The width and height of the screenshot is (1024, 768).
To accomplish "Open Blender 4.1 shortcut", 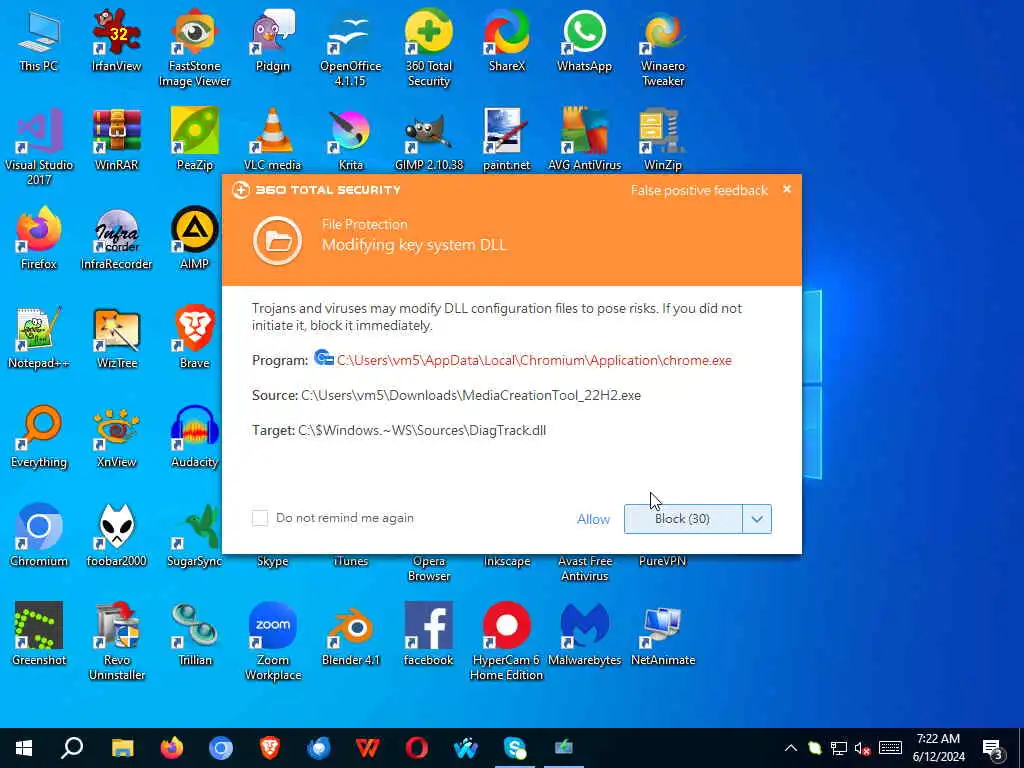I will [351, 635].
